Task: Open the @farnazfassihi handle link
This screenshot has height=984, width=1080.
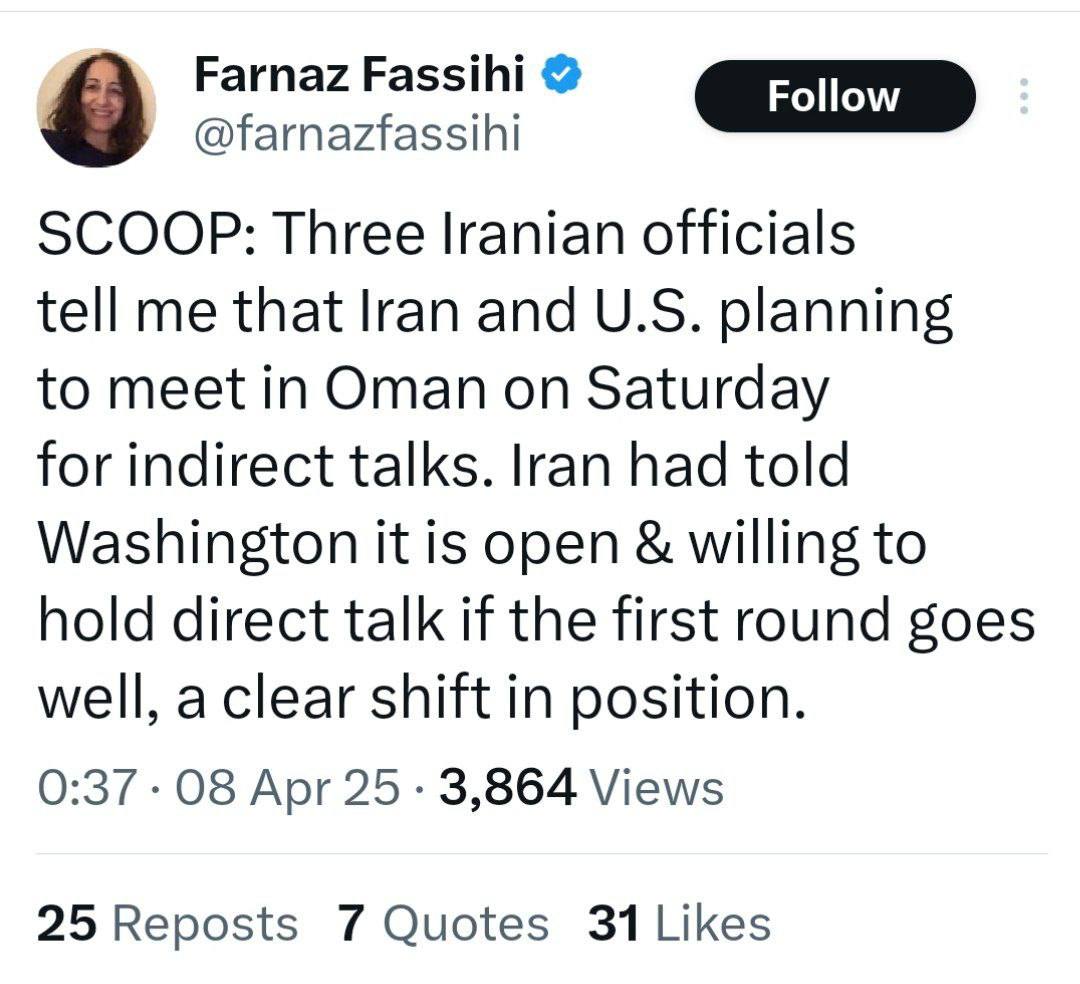Action: click(x=356, y=133)
